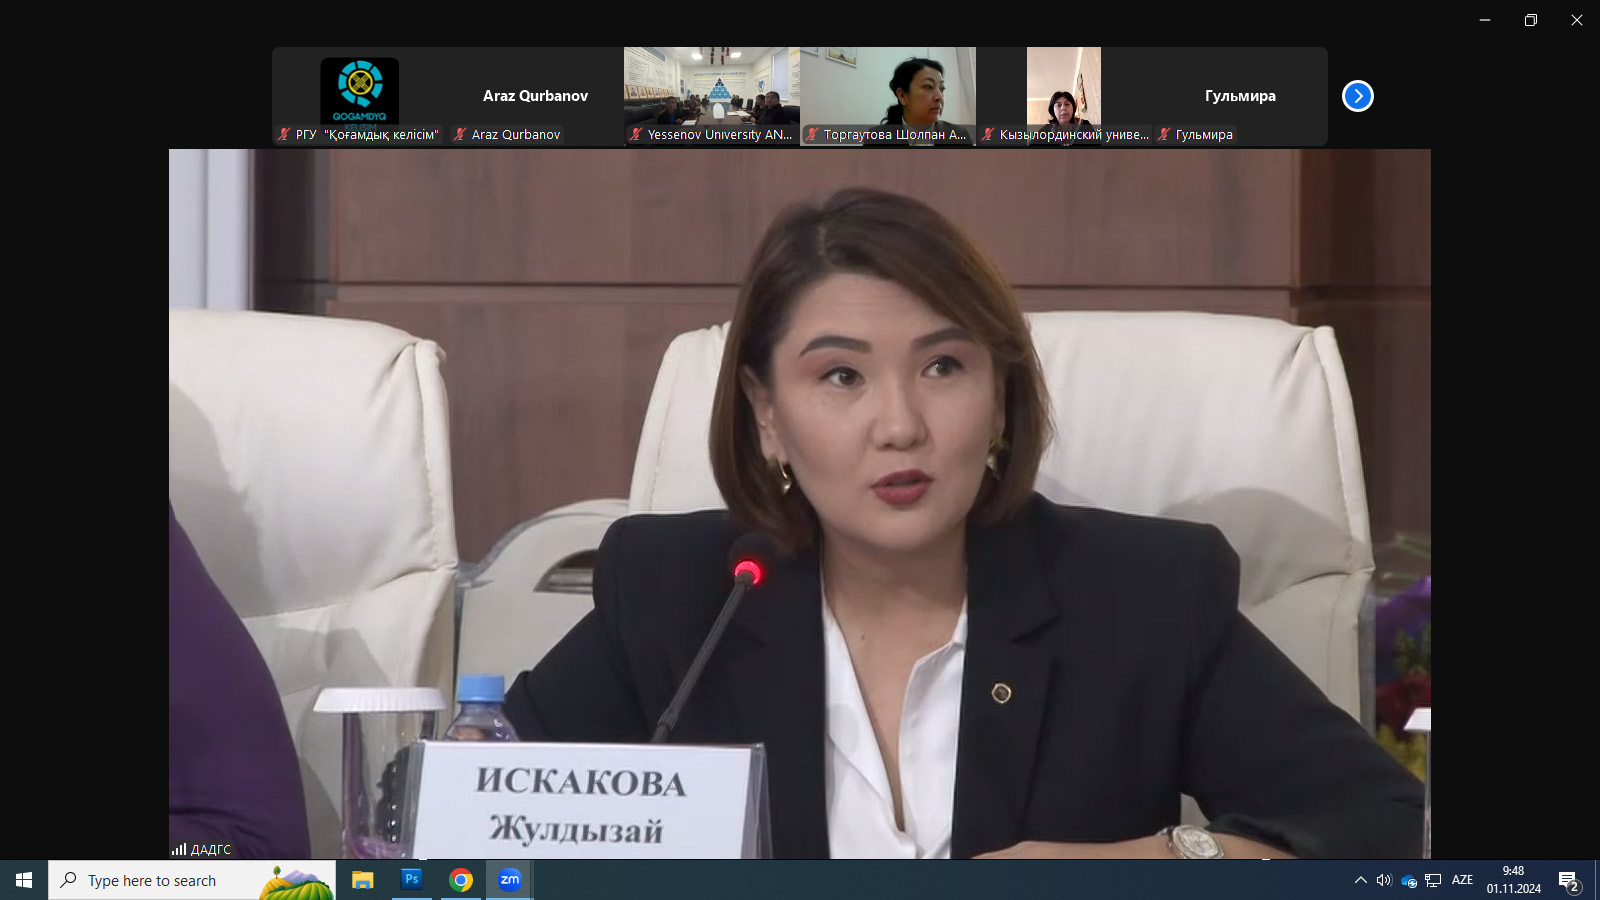
Task: Select the Торгаутова Шолпан video thumbnail
Action: pos(887,88)
